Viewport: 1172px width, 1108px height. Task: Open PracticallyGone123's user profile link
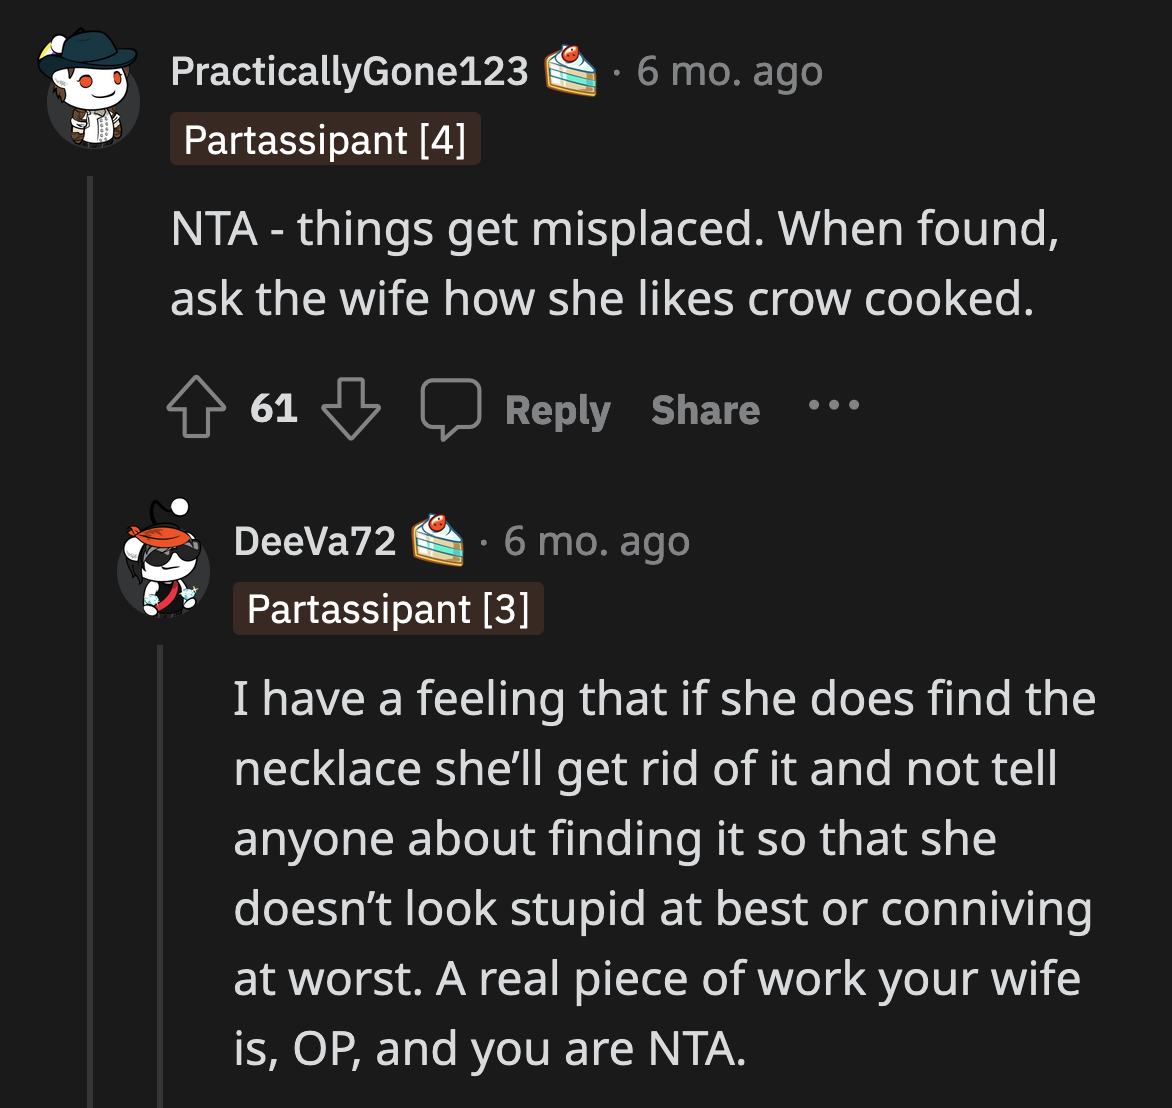click(349, 72)
